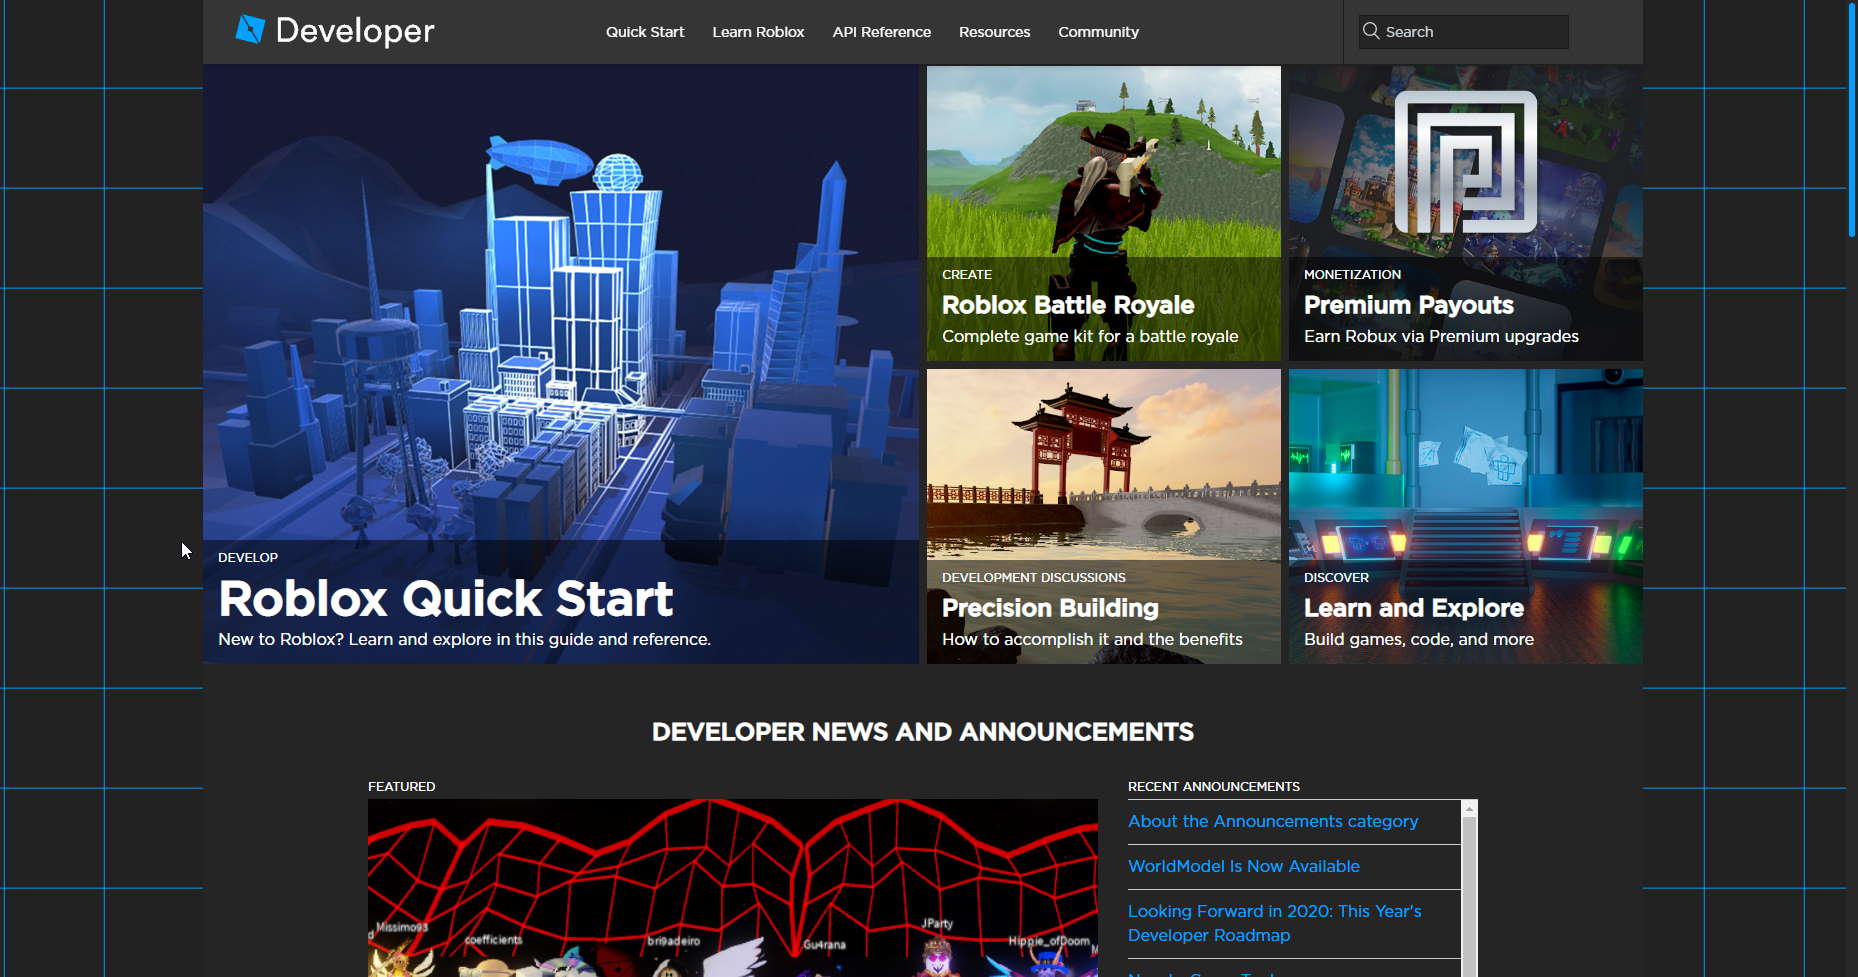Click the Premium logo thumbnail image
Viewport: 1858px width, 977px height.
pyautogui.click(x=1465, y=161)
